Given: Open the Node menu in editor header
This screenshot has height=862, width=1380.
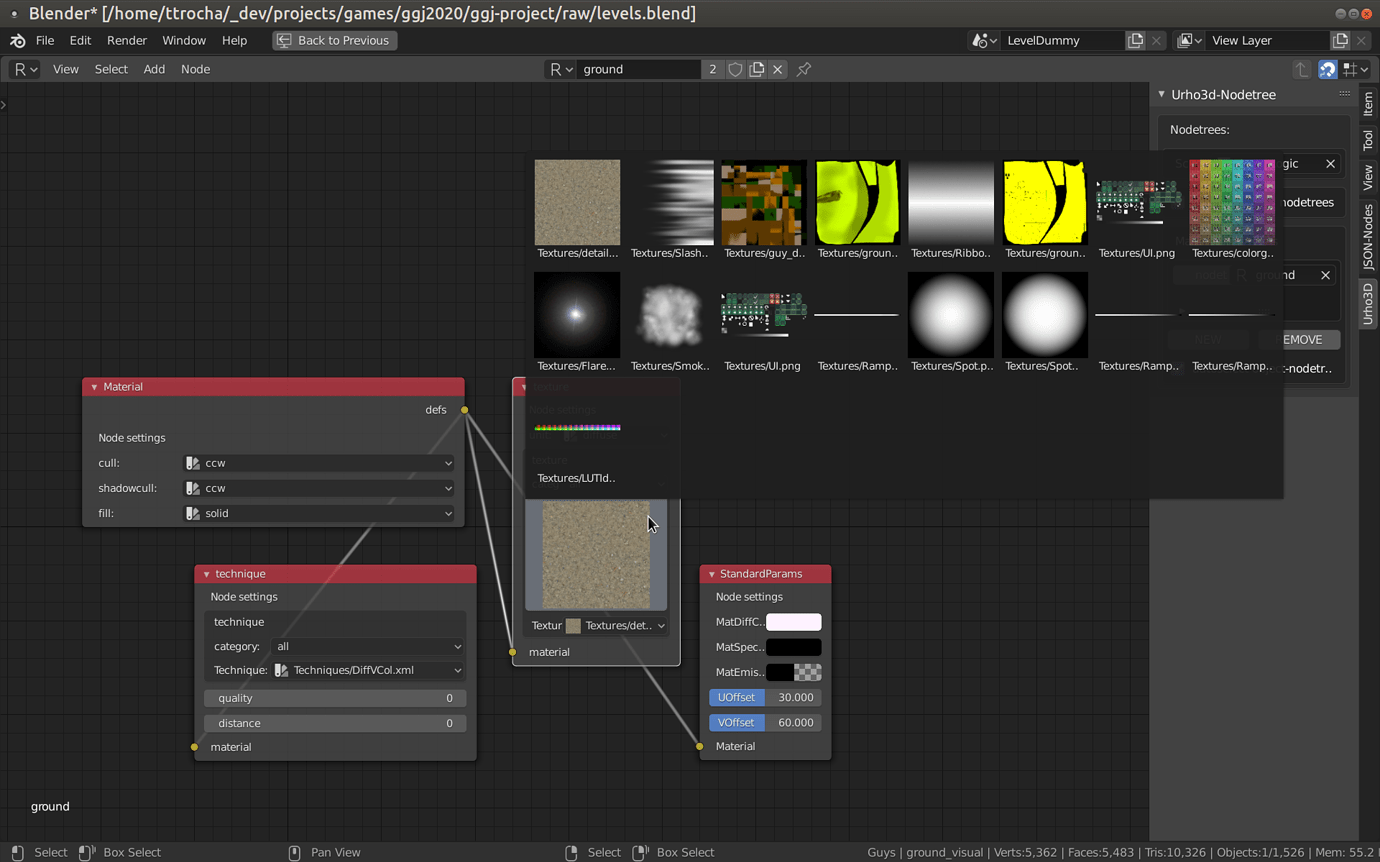Looking at the screenshot, I should pyautogui.click(x=195, y=69).
